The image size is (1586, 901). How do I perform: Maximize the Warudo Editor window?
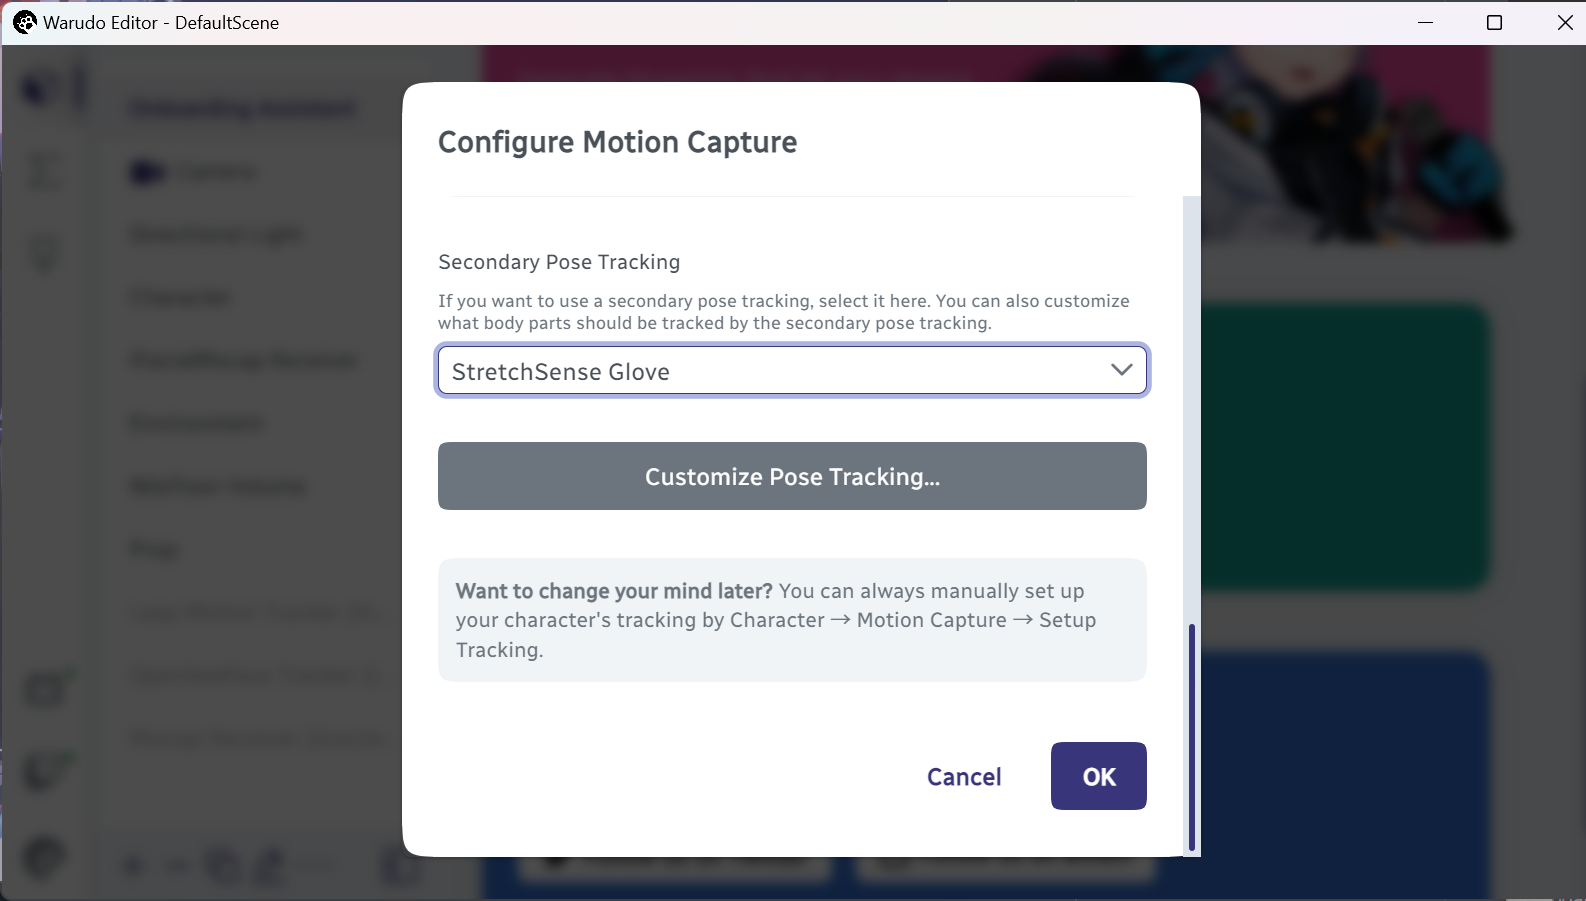tap(1494, 22)
